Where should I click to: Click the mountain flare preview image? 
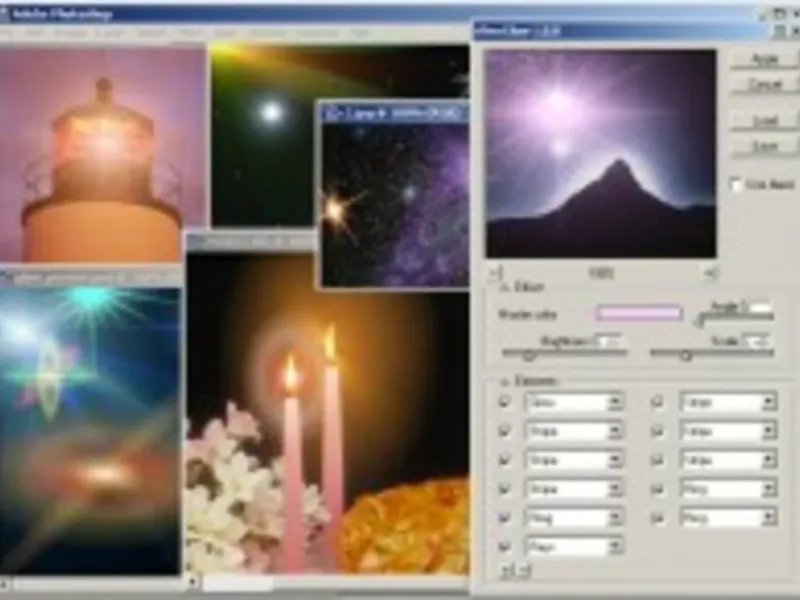[601, 153]
